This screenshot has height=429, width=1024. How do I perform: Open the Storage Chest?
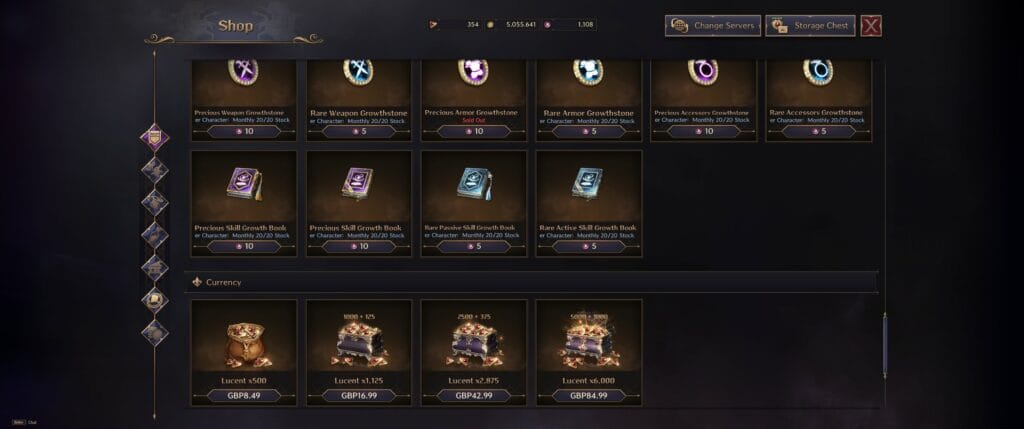810,25
